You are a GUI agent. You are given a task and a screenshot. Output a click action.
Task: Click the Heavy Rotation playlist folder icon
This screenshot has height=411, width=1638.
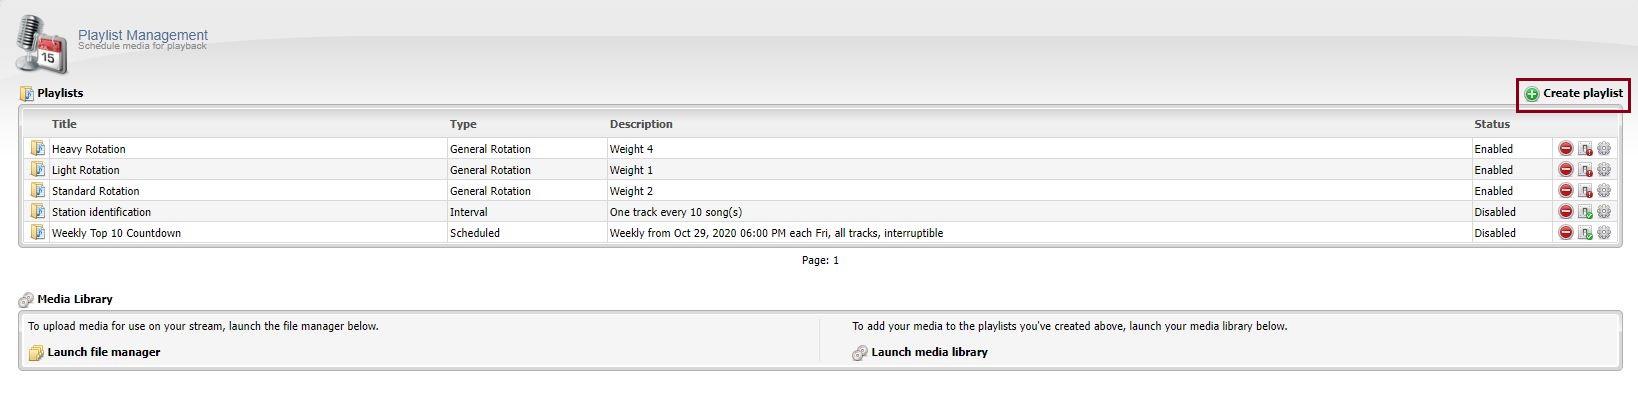click(x=38, y=148)
